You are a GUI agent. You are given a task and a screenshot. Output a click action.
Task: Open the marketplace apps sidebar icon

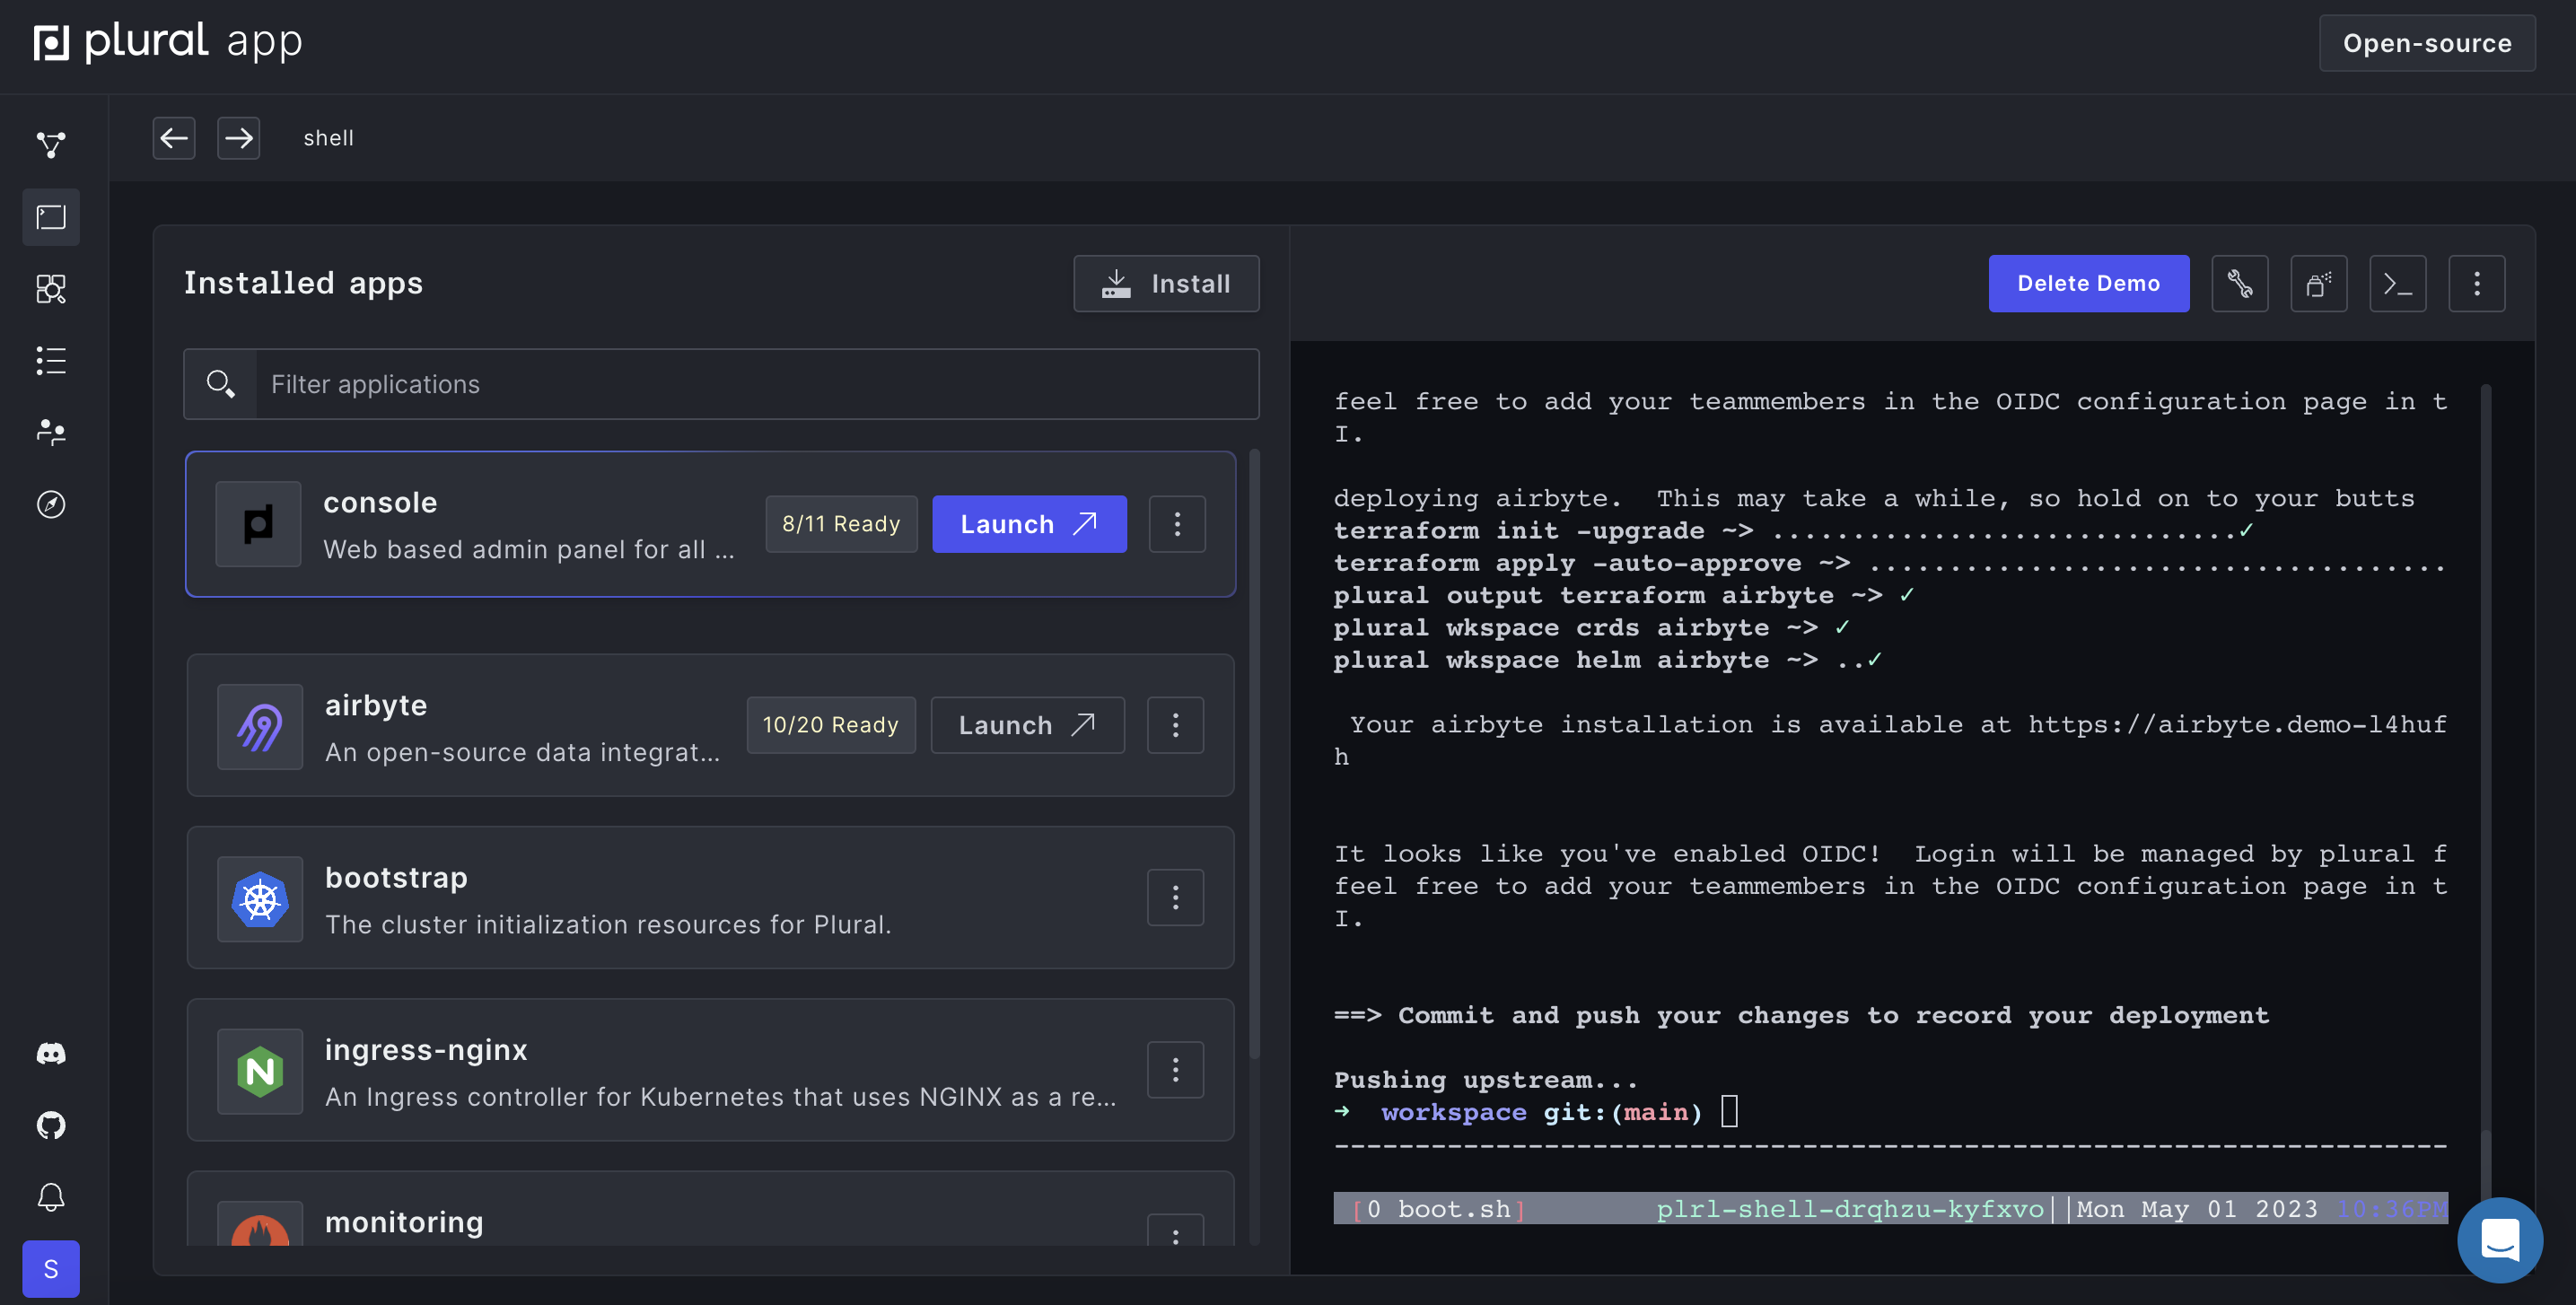coord(51,289)
